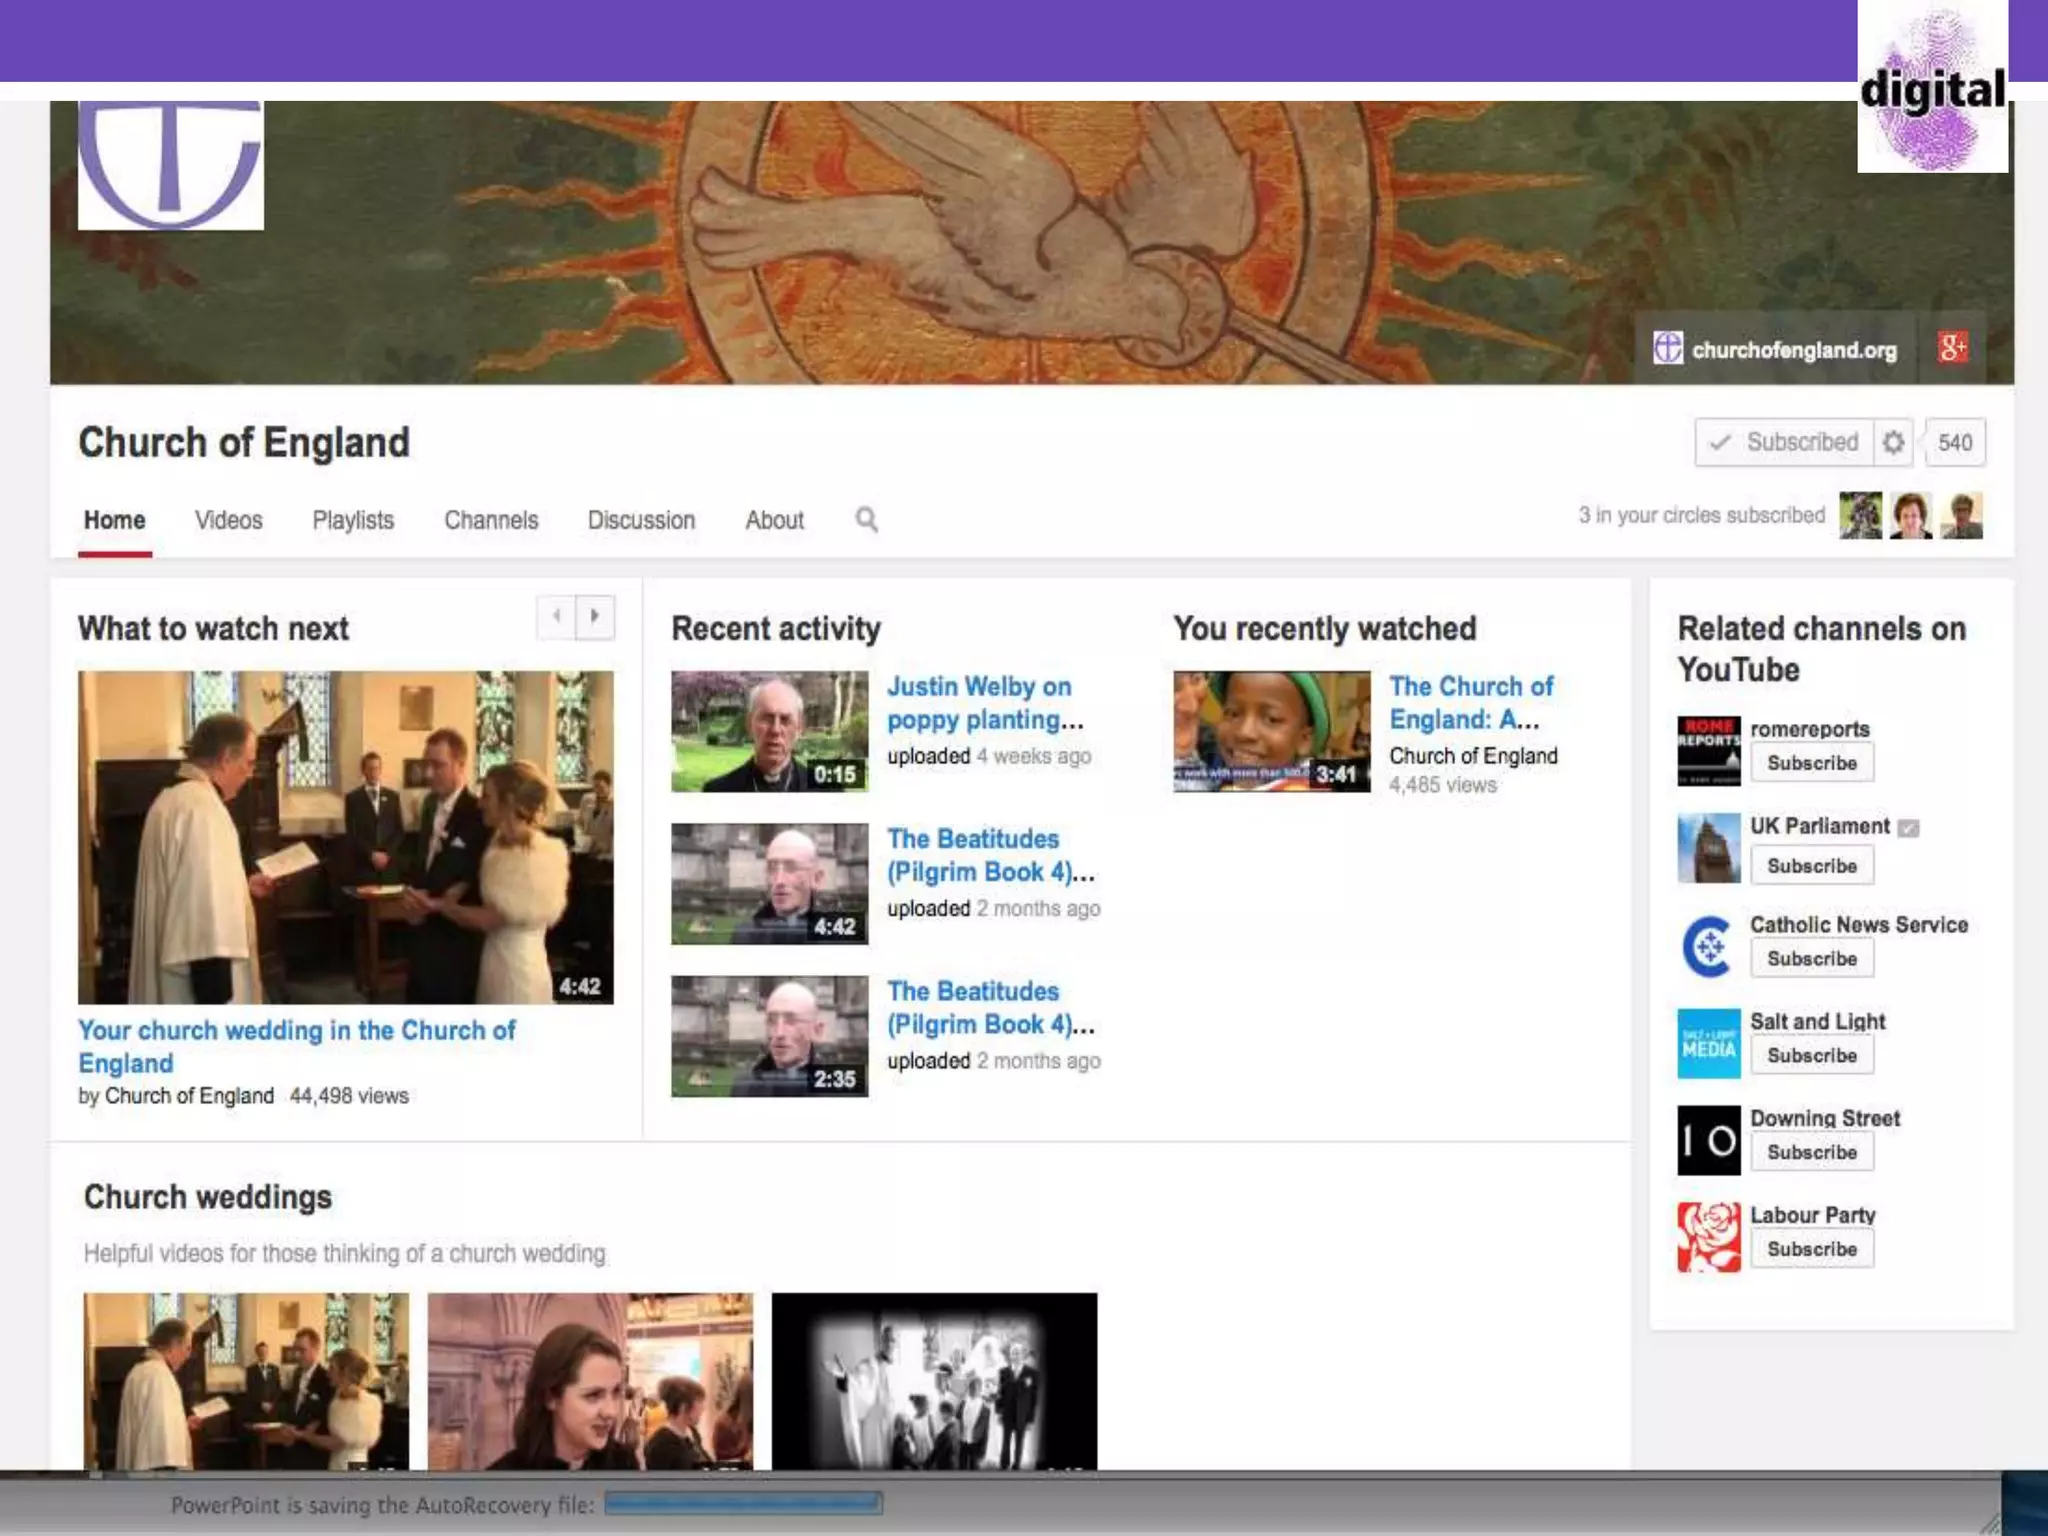This screenshot has width=2048, height=1536.
Task: Click the channel search magnifier icon
Action: pos(866,519)
